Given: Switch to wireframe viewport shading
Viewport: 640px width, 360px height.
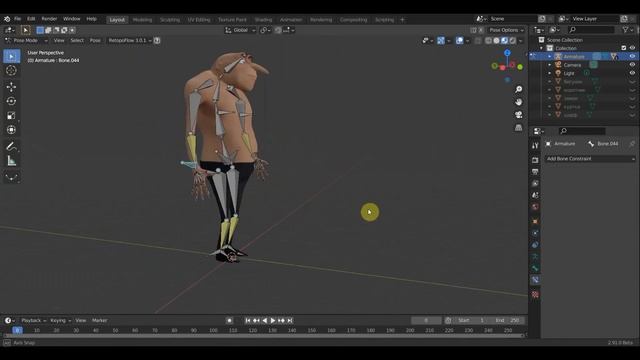Looking at the screenshot, I should click(488, 40).
